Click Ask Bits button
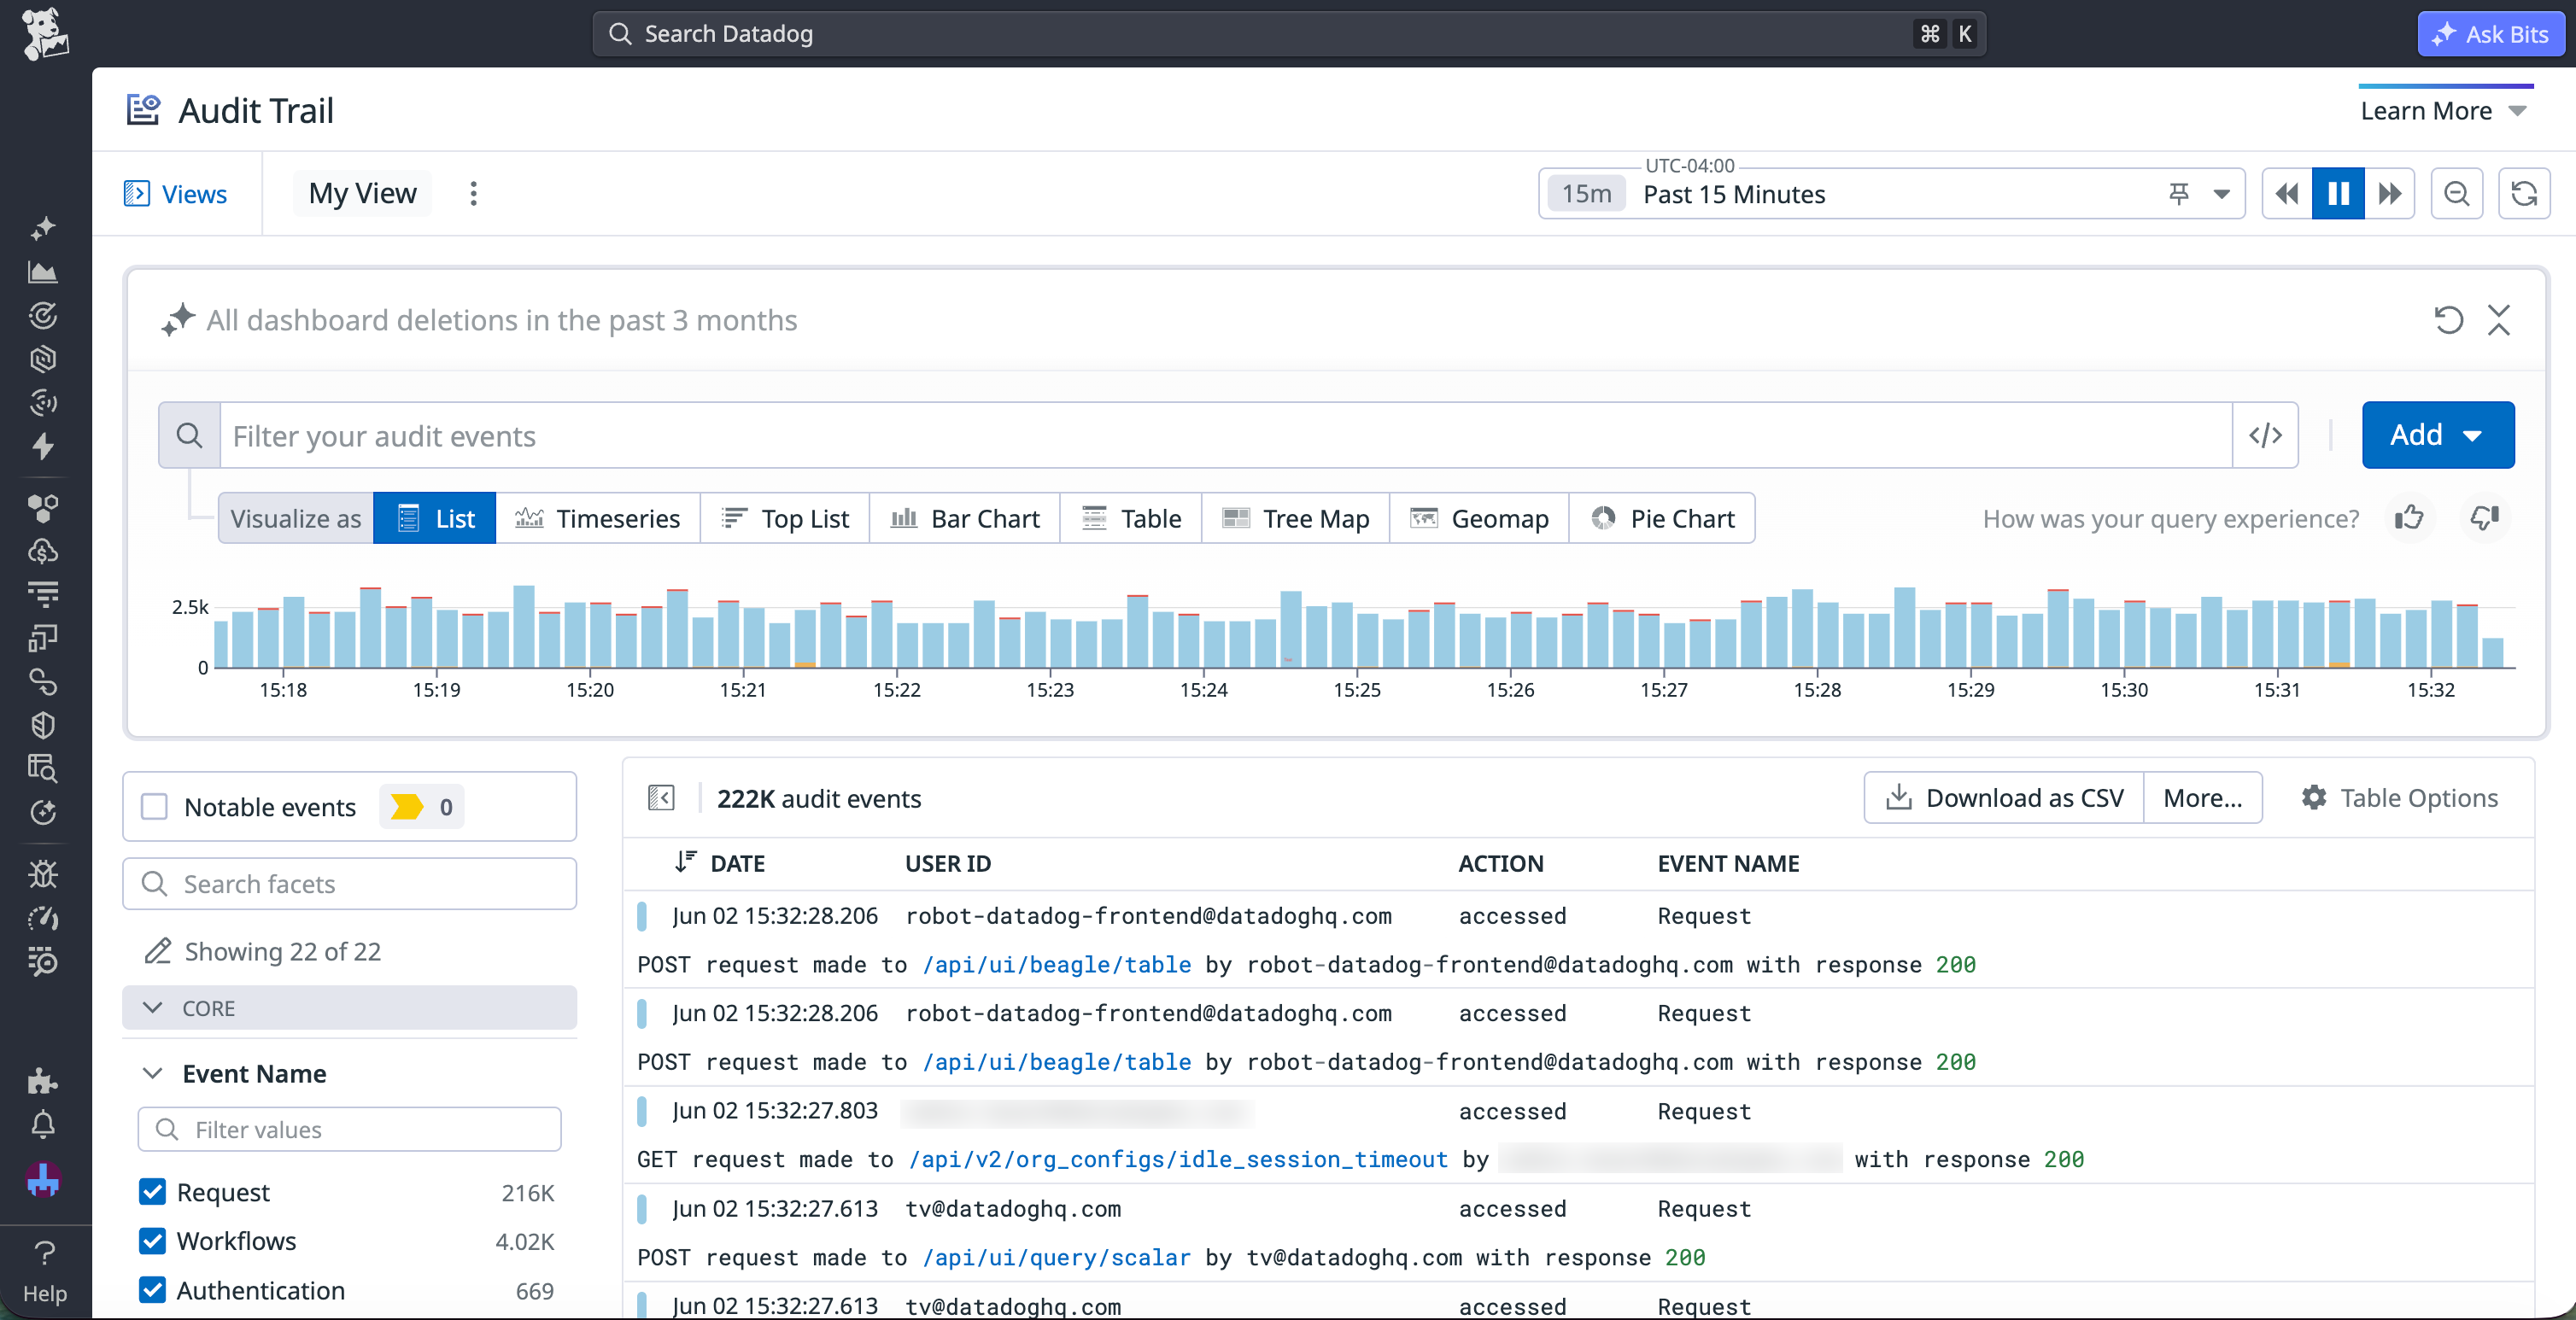Viewport: 2576px width, 1320px height. click(2490, 34)
